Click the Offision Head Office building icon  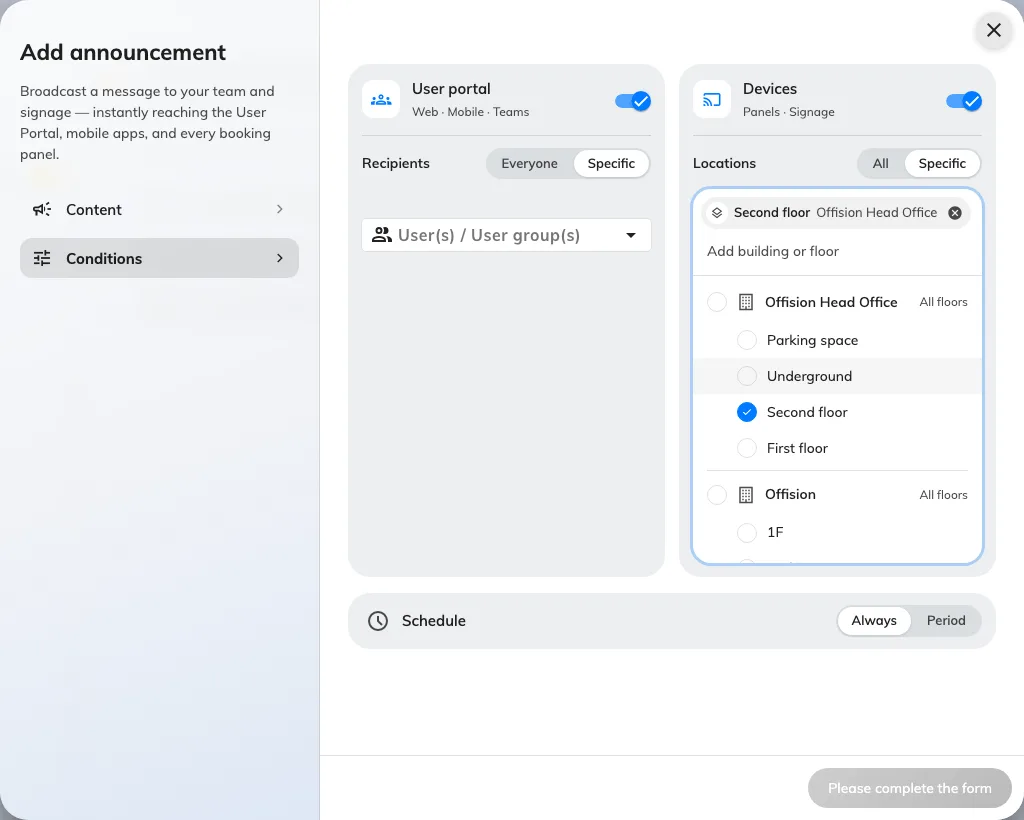click(x=746, y=302)
